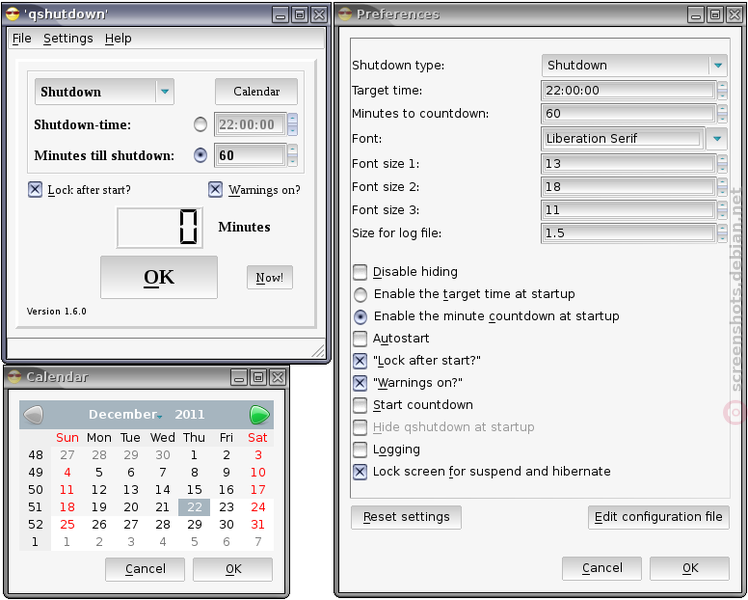Select December 25 in the Calendar

(67, 525)
